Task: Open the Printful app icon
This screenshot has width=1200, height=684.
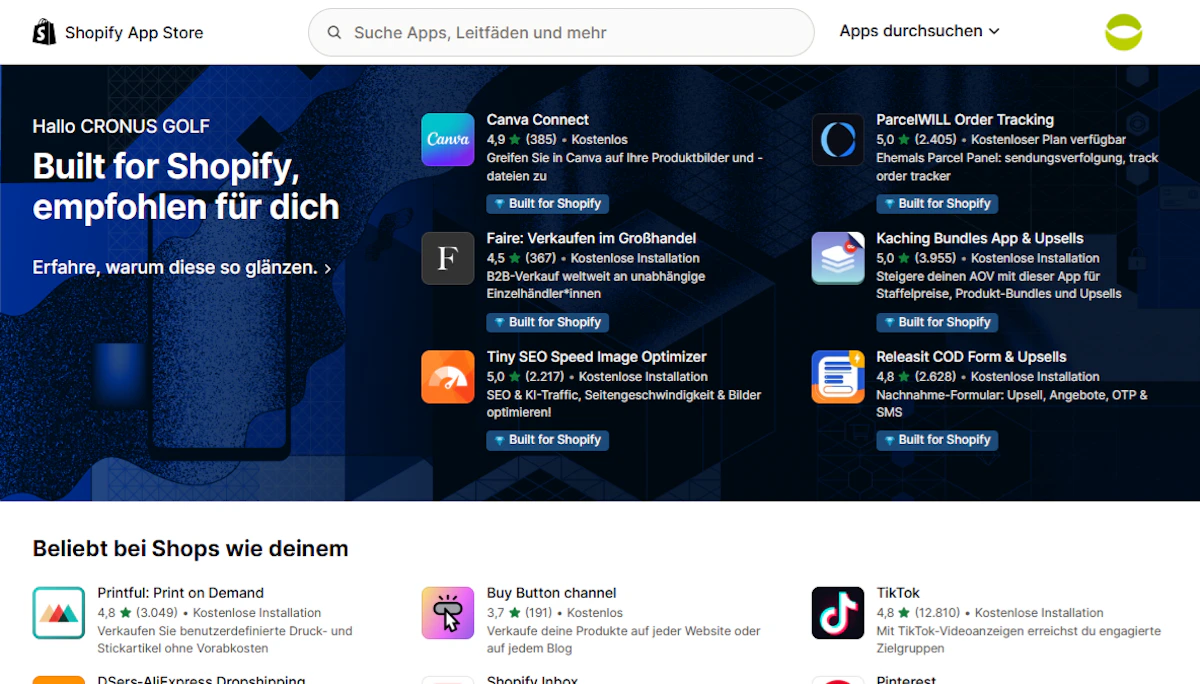Action: (x=58, y=613)
